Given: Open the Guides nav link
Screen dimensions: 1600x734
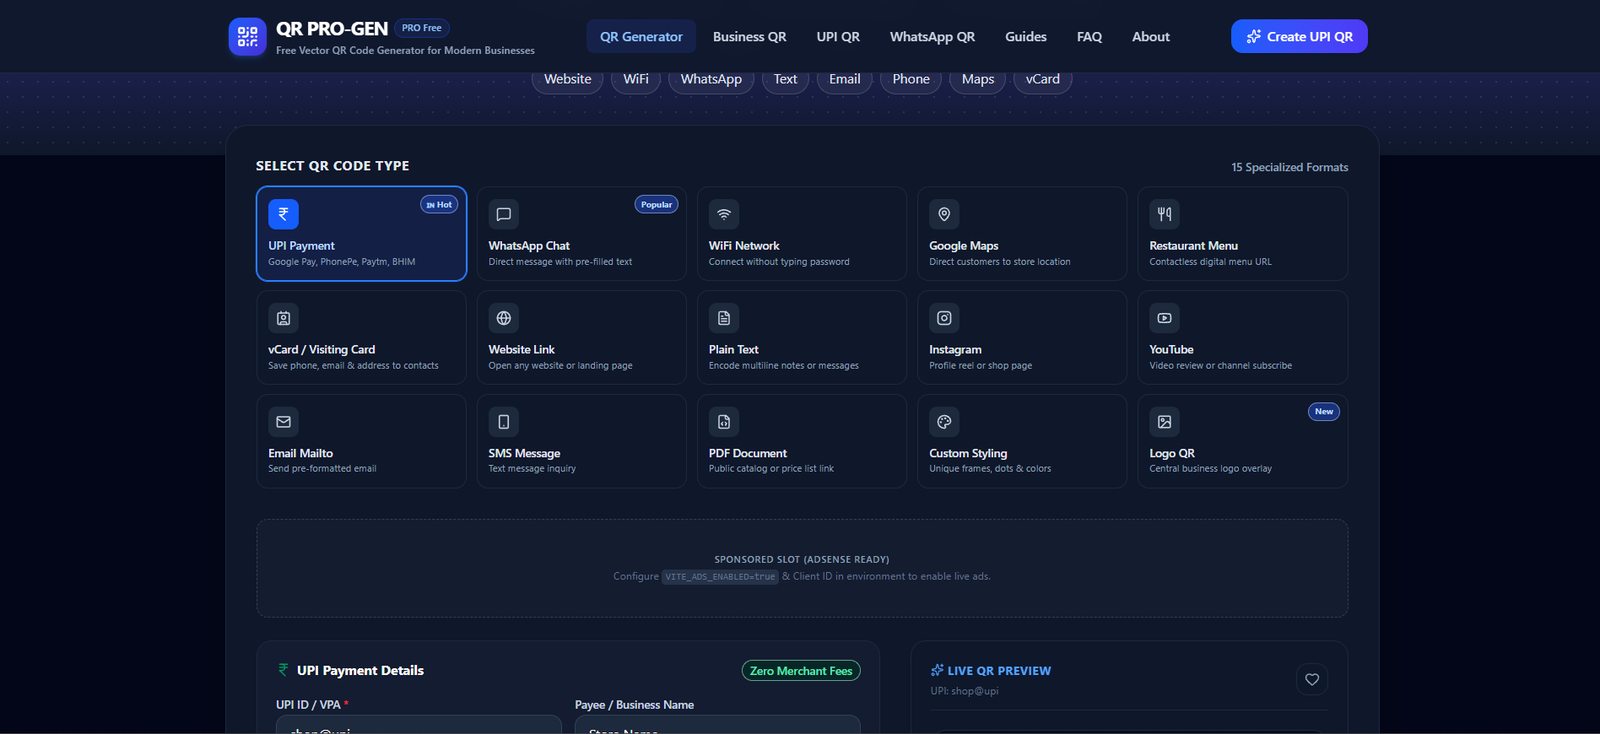Looking at the screenshot, I should tap(1026, 37).
